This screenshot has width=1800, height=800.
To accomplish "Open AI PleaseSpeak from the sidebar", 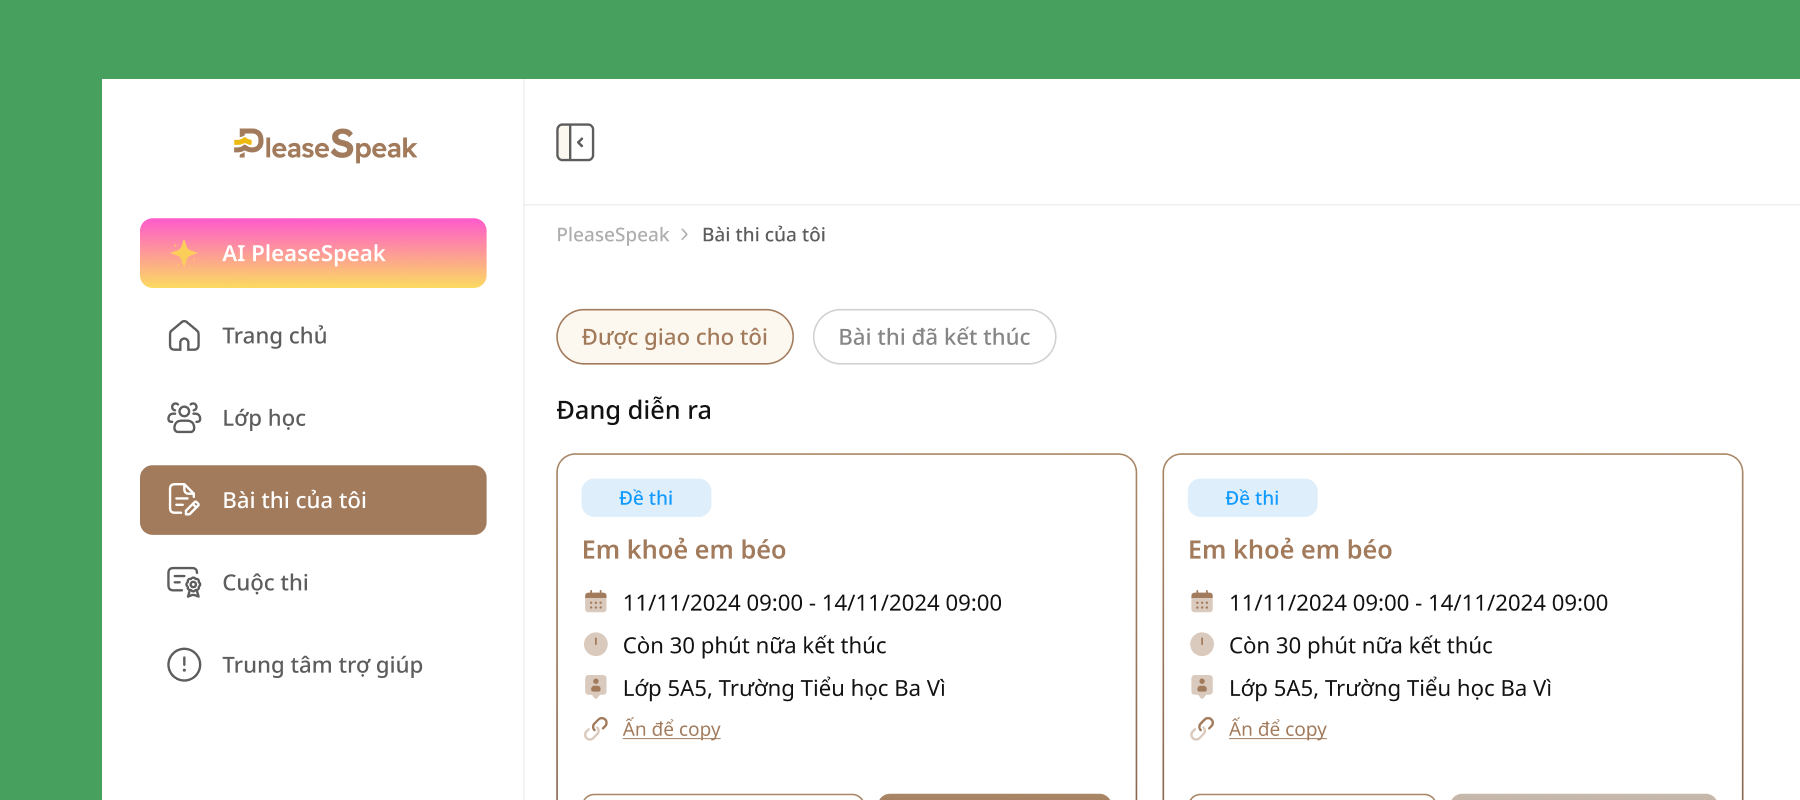I will pyautogui.click(x=313, y=253).
